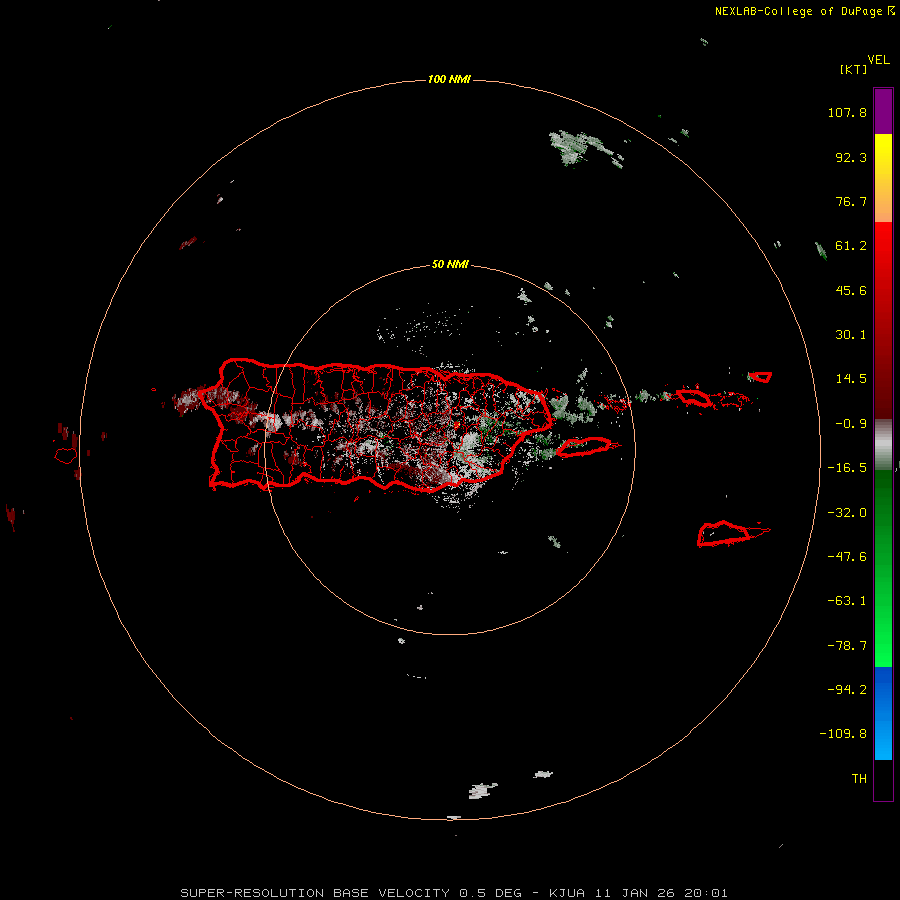The height and width of the screenshot is (900, 900).
Task: Click the 100 NMI range ring label
Action: (449, 79)
